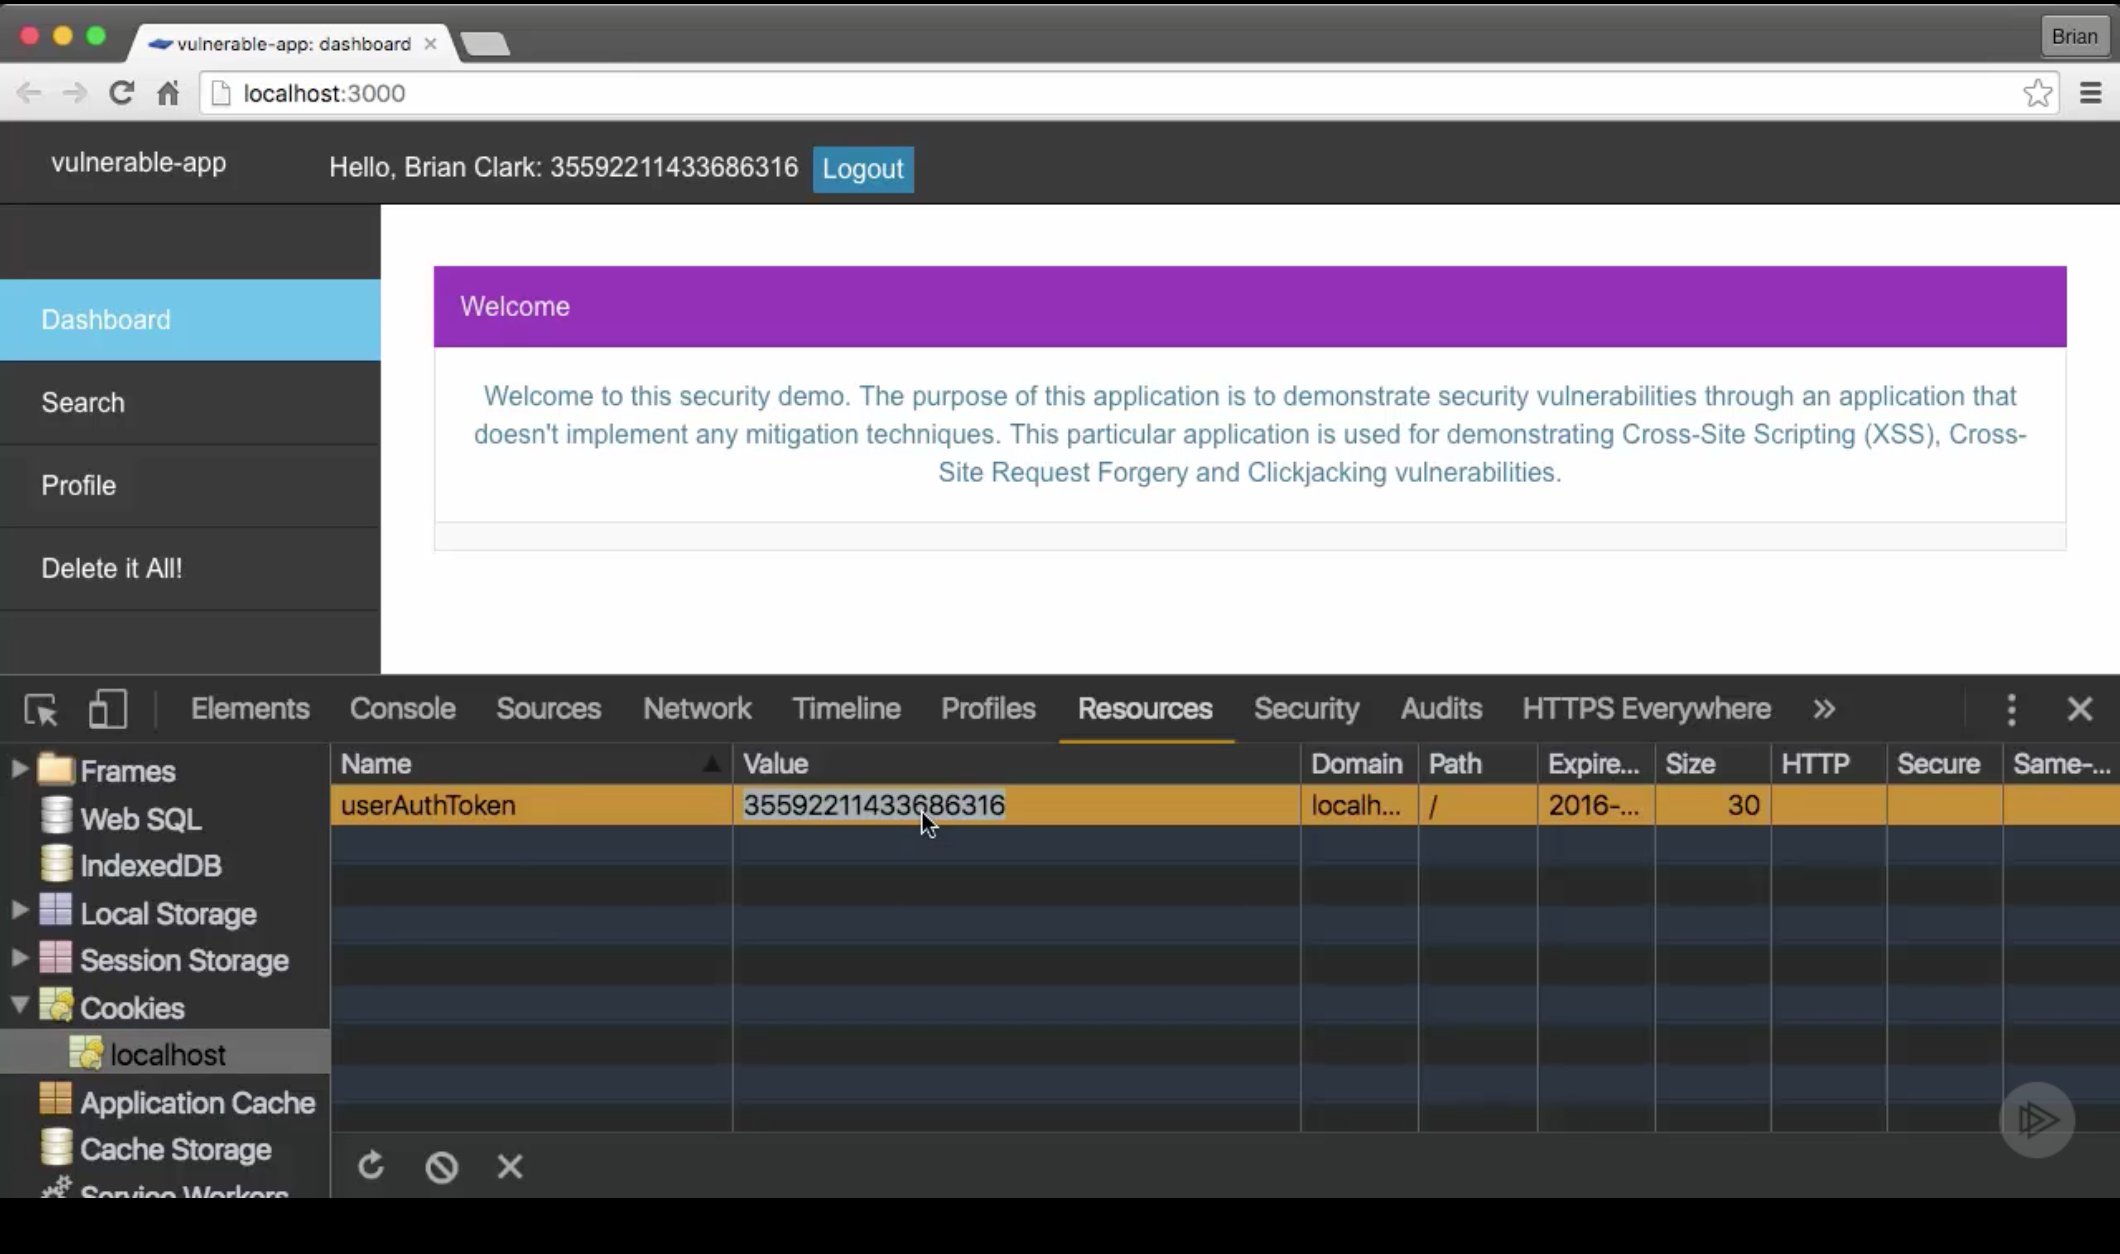Open Profile in the app sidebar
Screen dimensions: 2120x1254
[x=190, y=486]
